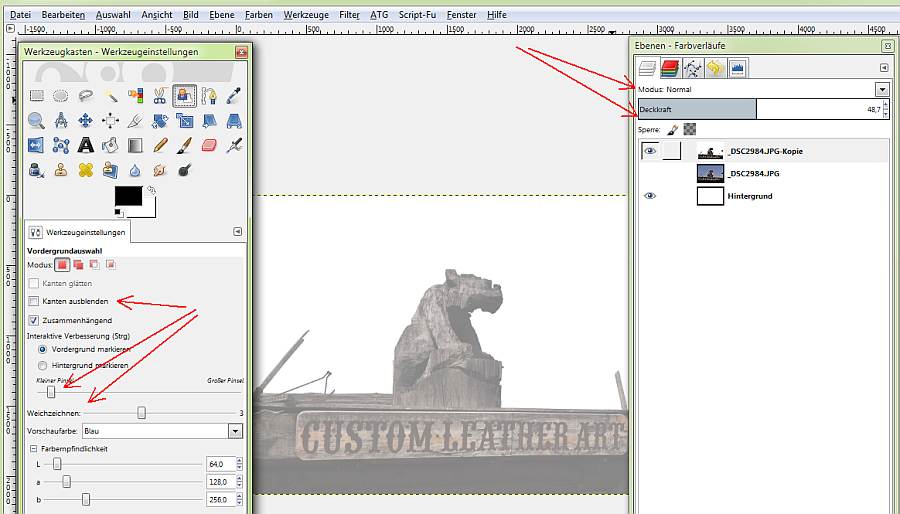The height and width of the screenshot is (514, 900).
Task: Select the Hintergrund markieren radio button
Action: (42, 366)
